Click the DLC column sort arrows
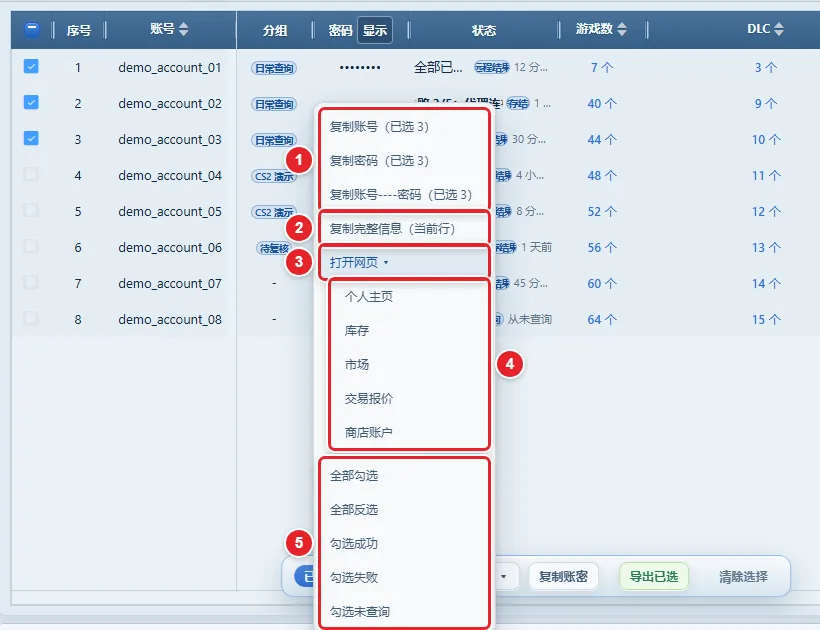Viewport: 820px width, 630px height. point(779,29)
